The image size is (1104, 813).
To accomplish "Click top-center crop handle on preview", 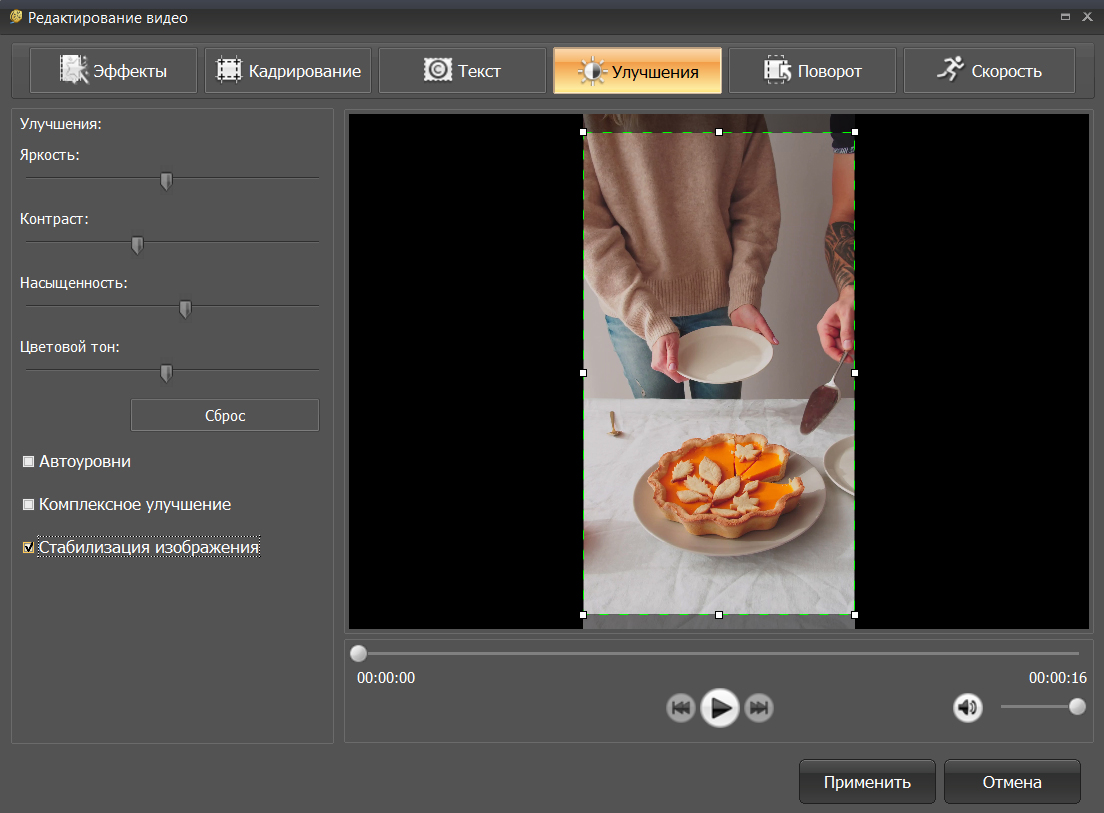I will [x=719, y=132].
